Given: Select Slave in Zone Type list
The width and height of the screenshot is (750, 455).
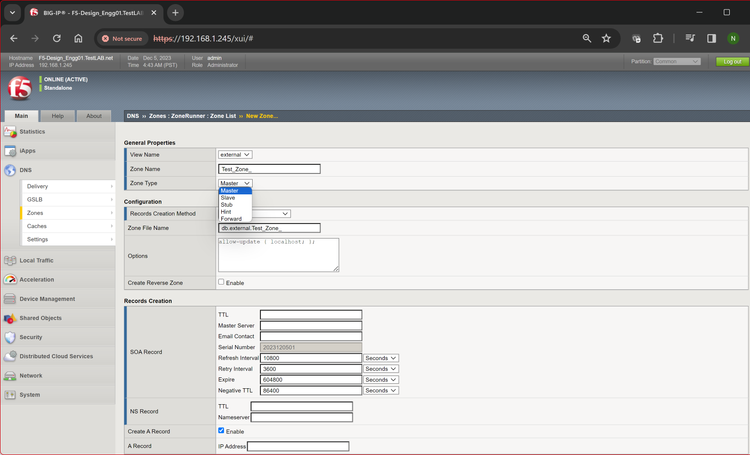Looking at the screenshot, I should [x=228, y=198].
